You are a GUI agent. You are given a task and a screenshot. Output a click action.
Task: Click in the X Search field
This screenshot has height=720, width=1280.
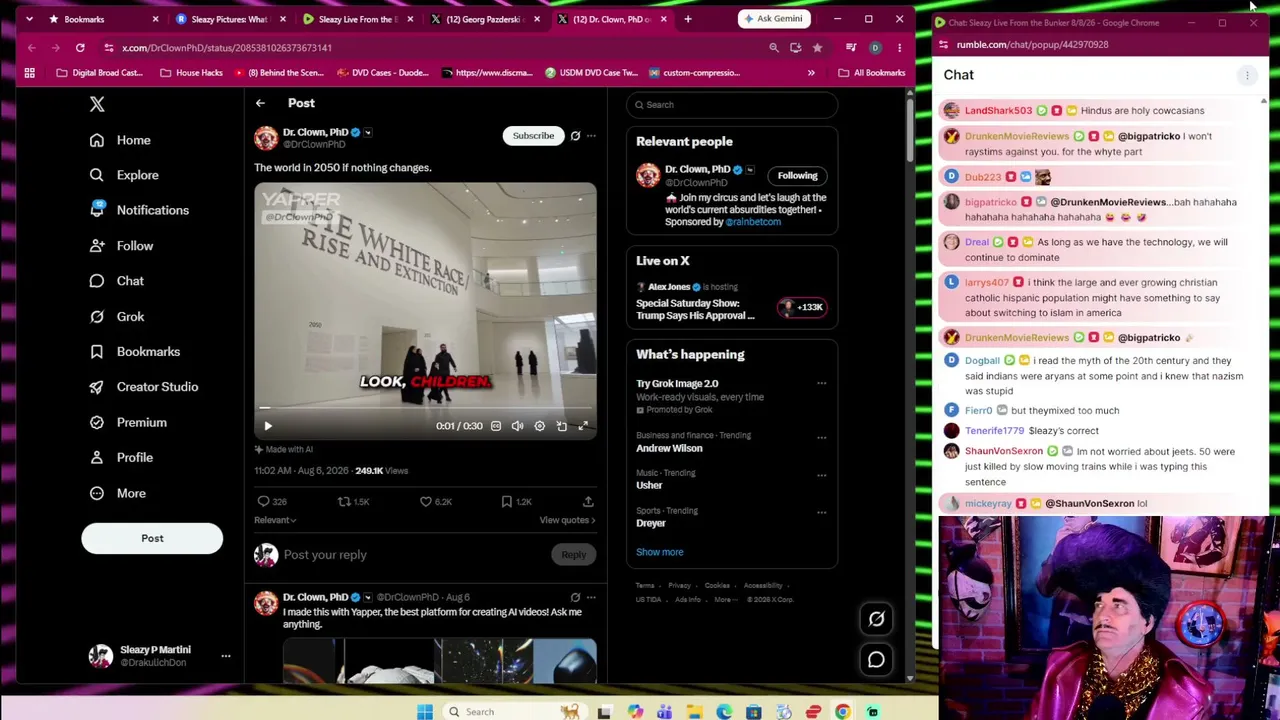pyautogui.click(x=731, y=105)
